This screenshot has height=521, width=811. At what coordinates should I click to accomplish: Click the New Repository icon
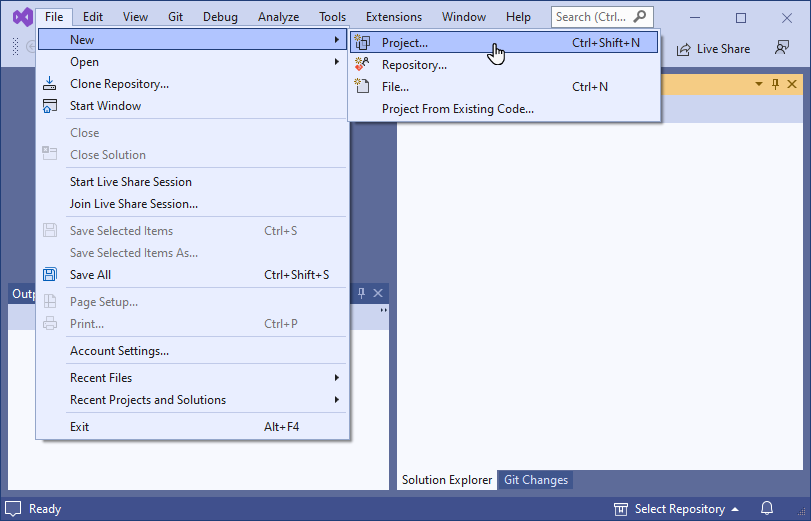tap(362, 64)
